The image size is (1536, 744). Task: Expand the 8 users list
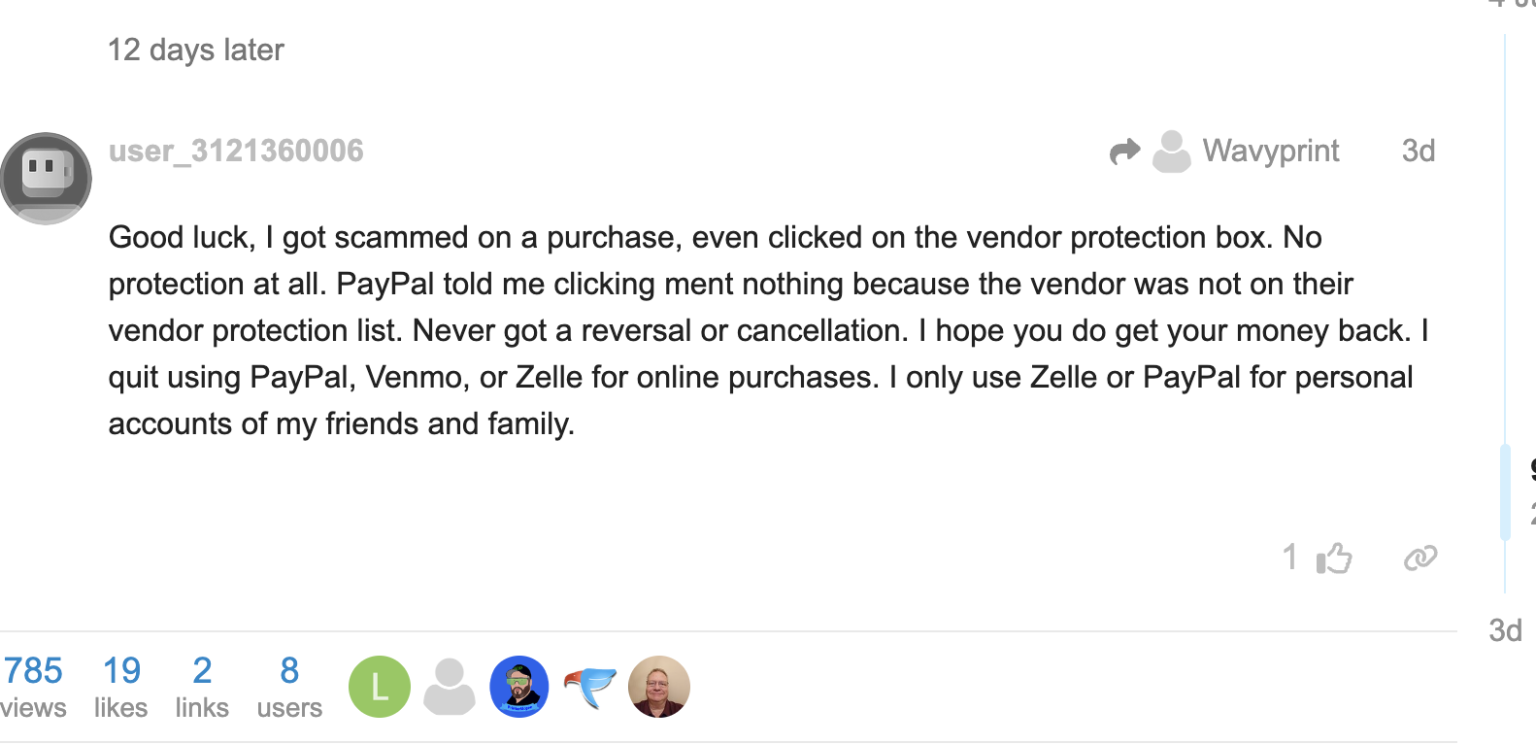289,686
